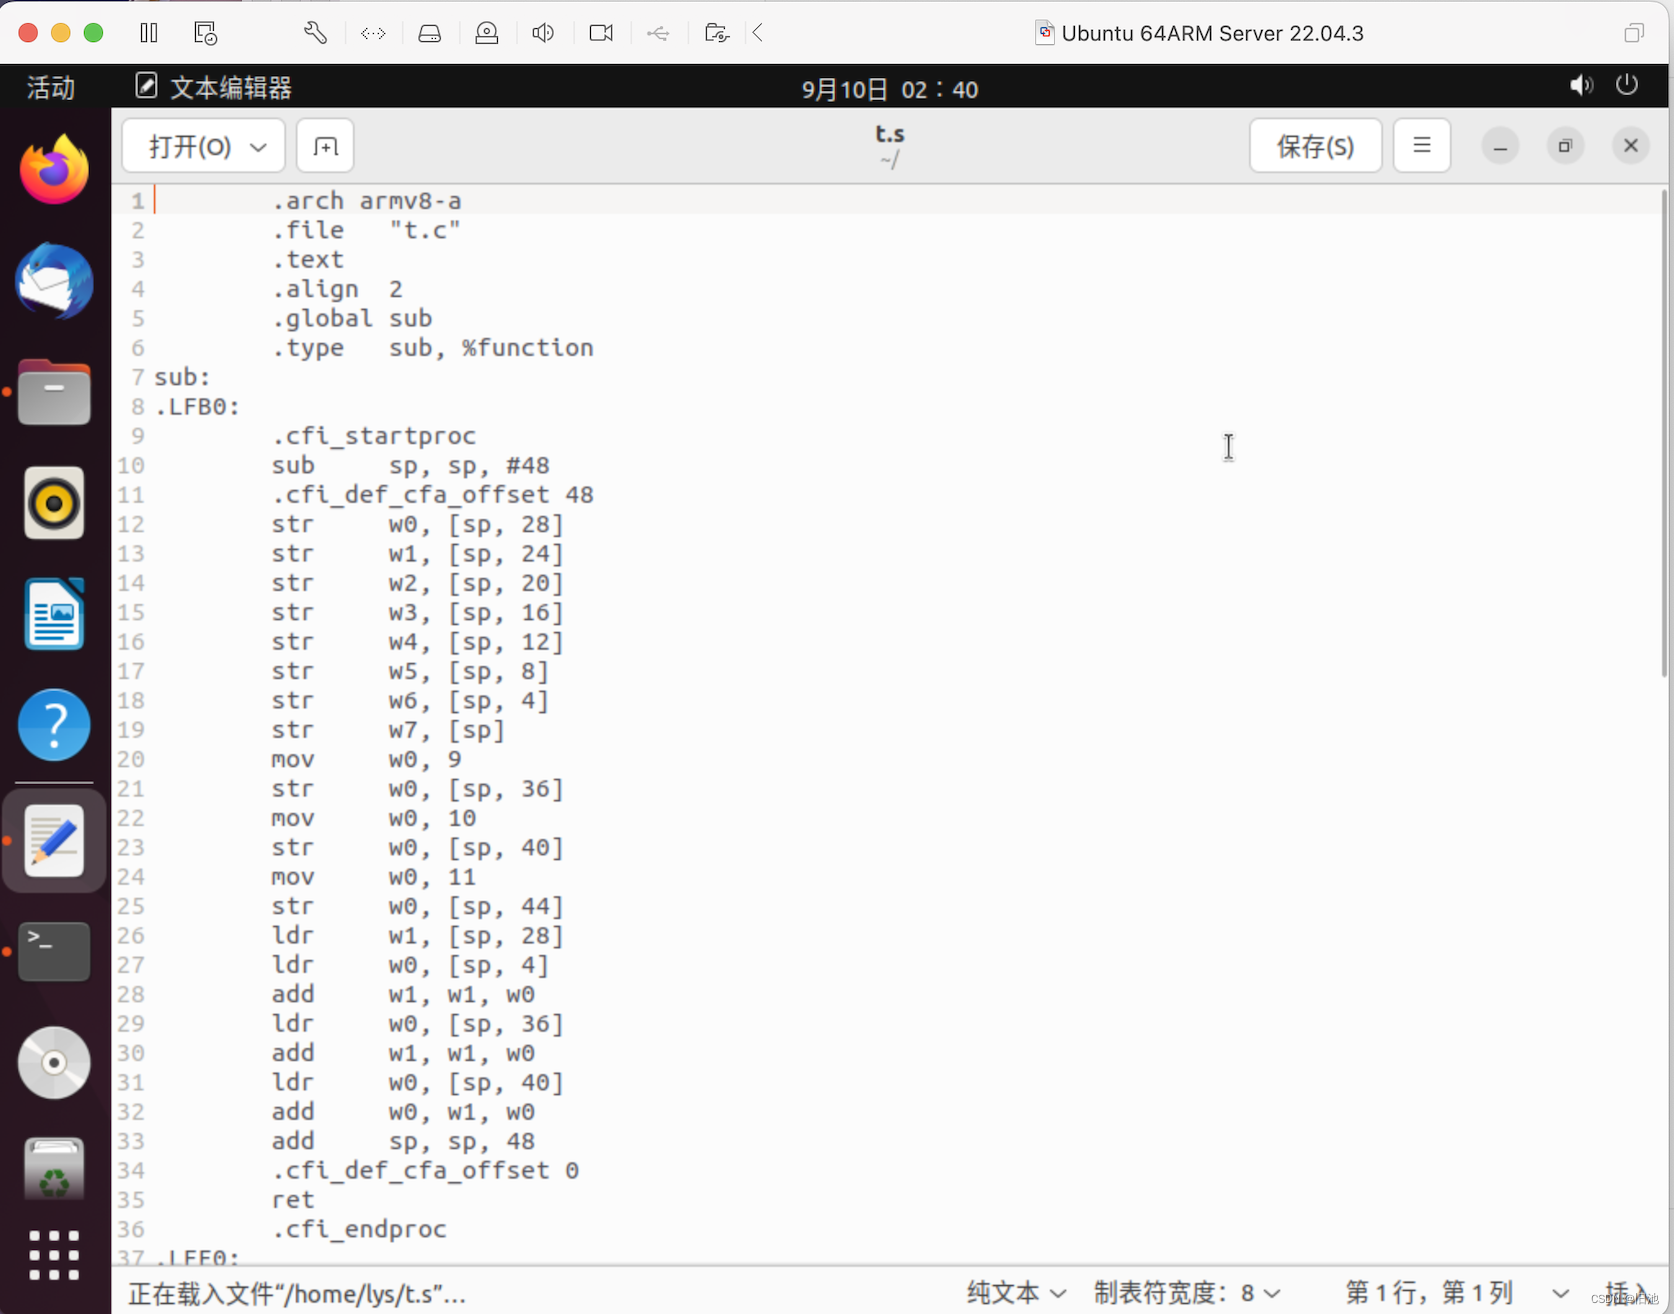Click line ".cfi_def_cfa_offset 48"
The height and width of the screenshot is (1314, 1674).
click(x=433, y=495)
